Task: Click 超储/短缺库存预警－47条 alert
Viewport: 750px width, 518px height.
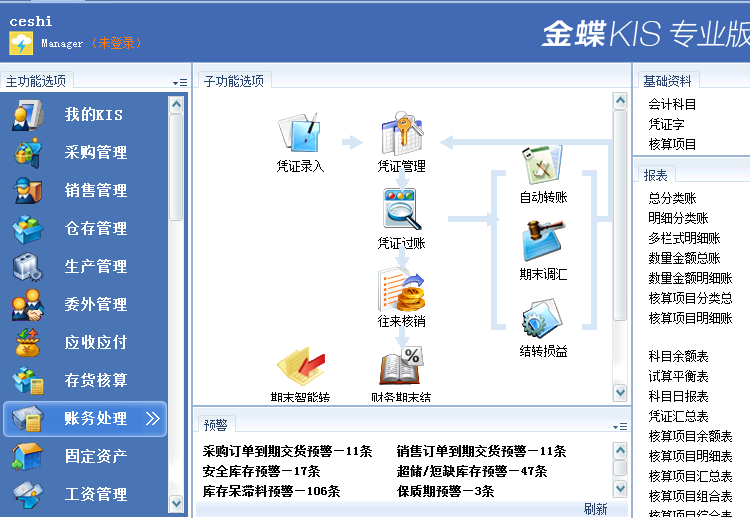Action: [472, 472]
